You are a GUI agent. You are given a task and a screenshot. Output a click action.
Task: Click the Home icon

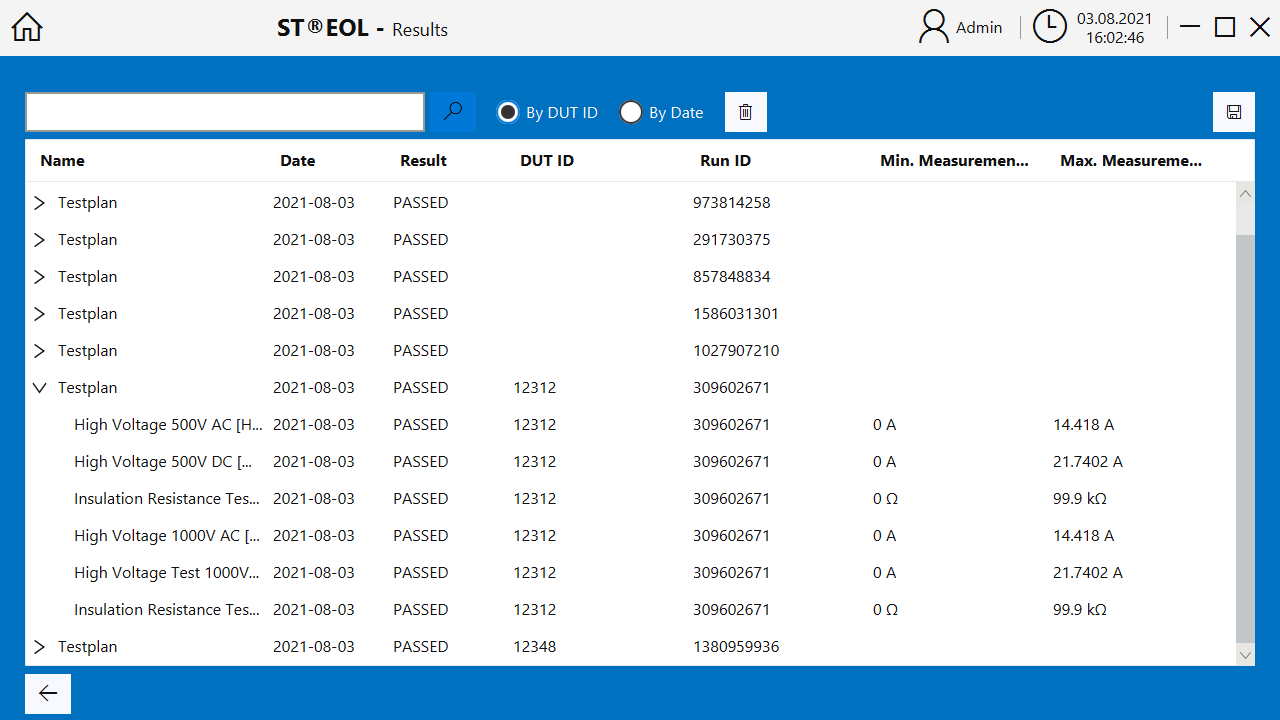coord(27,28)
